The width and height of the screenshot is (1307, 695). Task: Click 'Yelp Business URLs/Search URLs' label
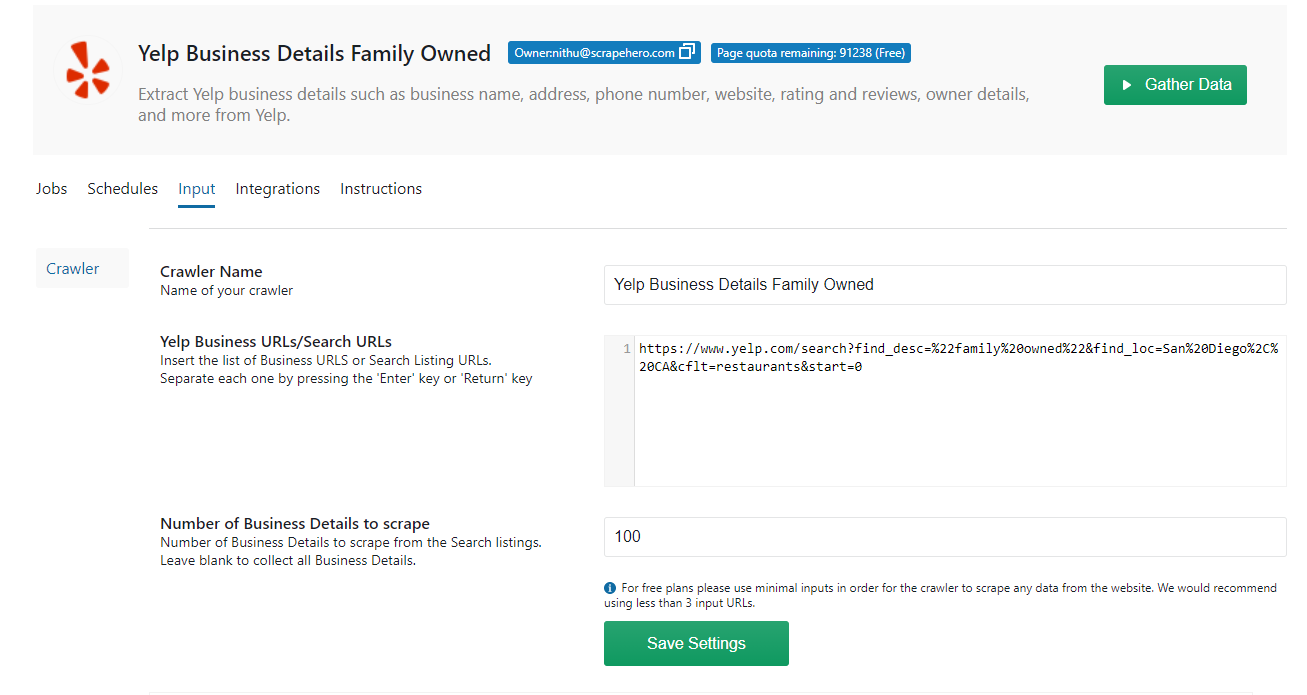pyautogui.click(x=276, y=342)
